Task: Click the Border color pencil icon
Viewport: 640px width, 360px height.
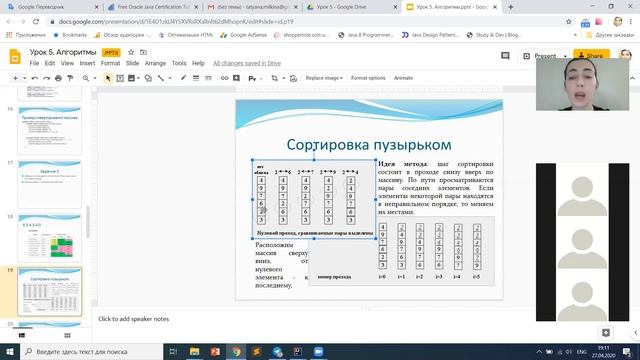Action: tap(183, 78)
